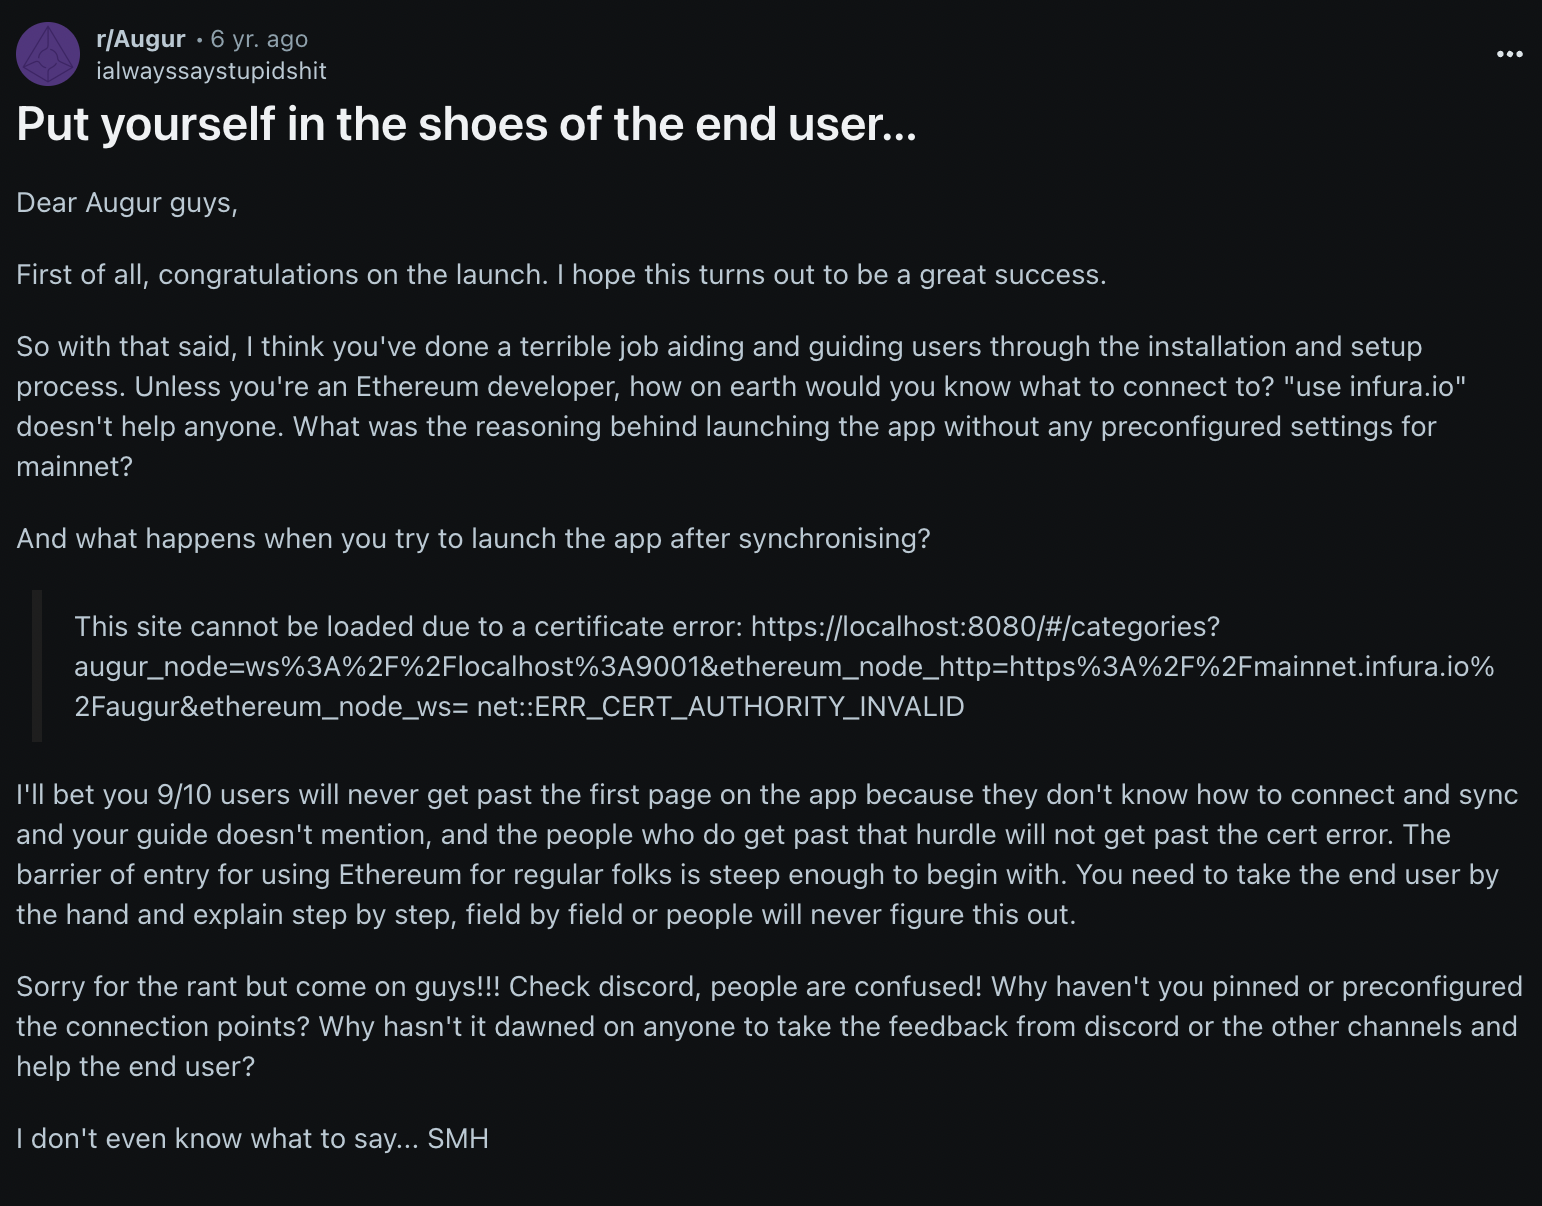Click the 'Sorry for the rant' paragraph
Image resolution: width=1542 pixels, height=1206 pixels.
pyautogui.click(x=769, y=1026)
